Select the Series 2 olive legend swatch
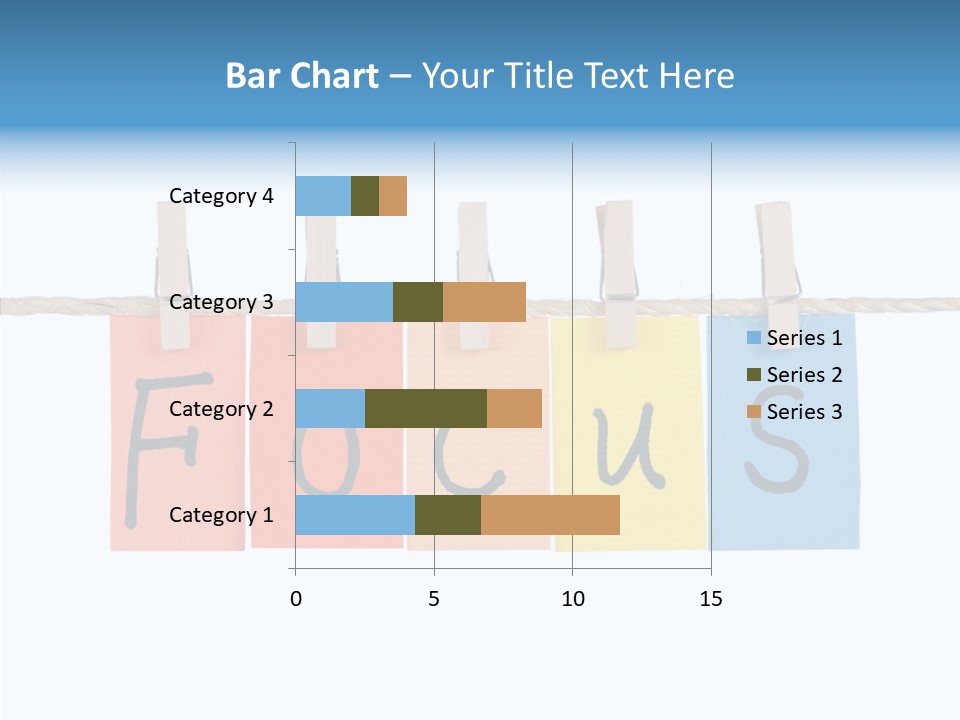960x720 pixels. [753, 375]
